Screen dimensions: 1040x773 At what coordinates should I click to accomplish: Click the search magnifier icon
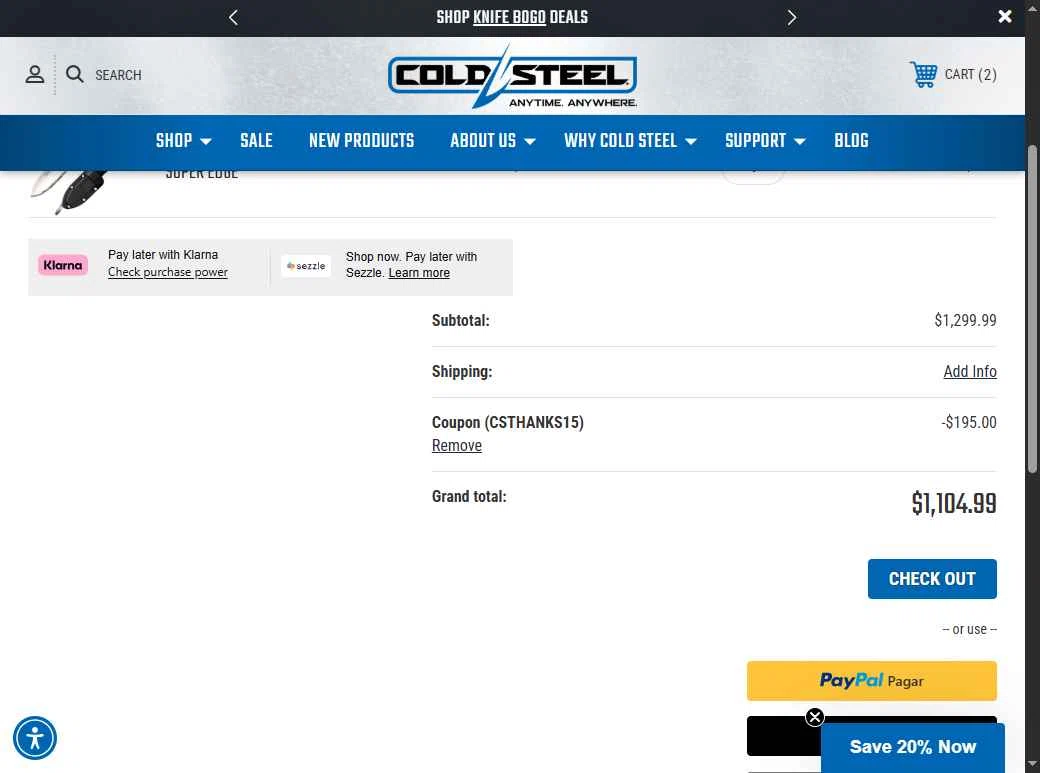pos(74,74)
